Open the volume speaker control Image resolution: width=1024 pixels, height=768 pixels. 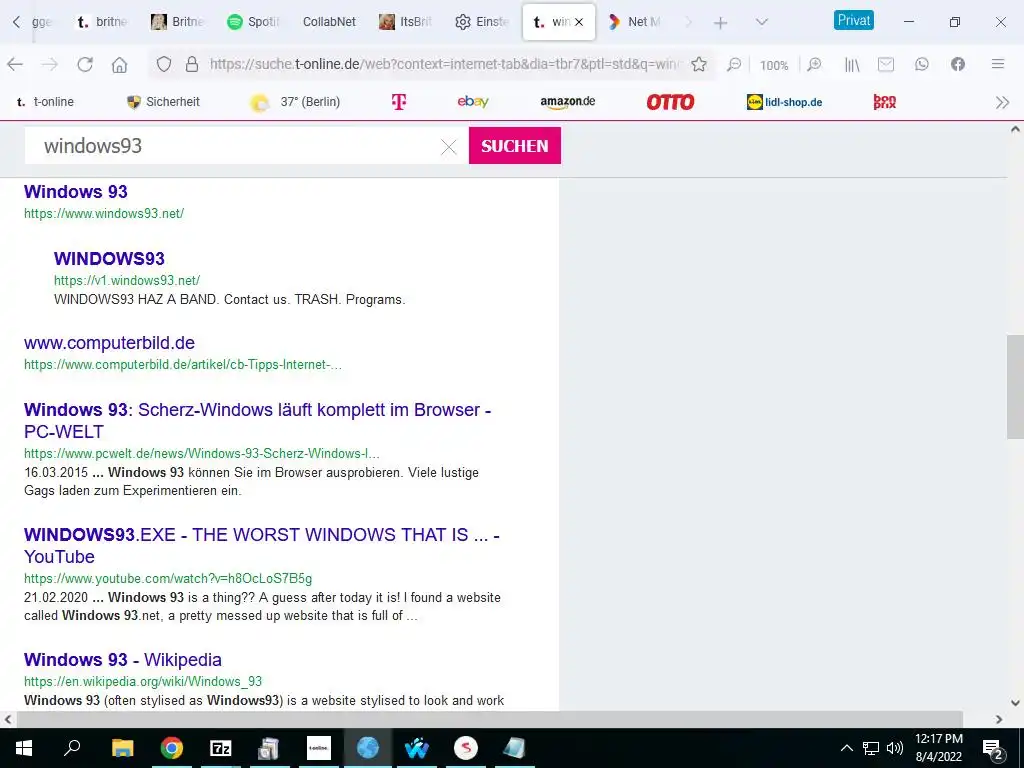tap(895, 748)
